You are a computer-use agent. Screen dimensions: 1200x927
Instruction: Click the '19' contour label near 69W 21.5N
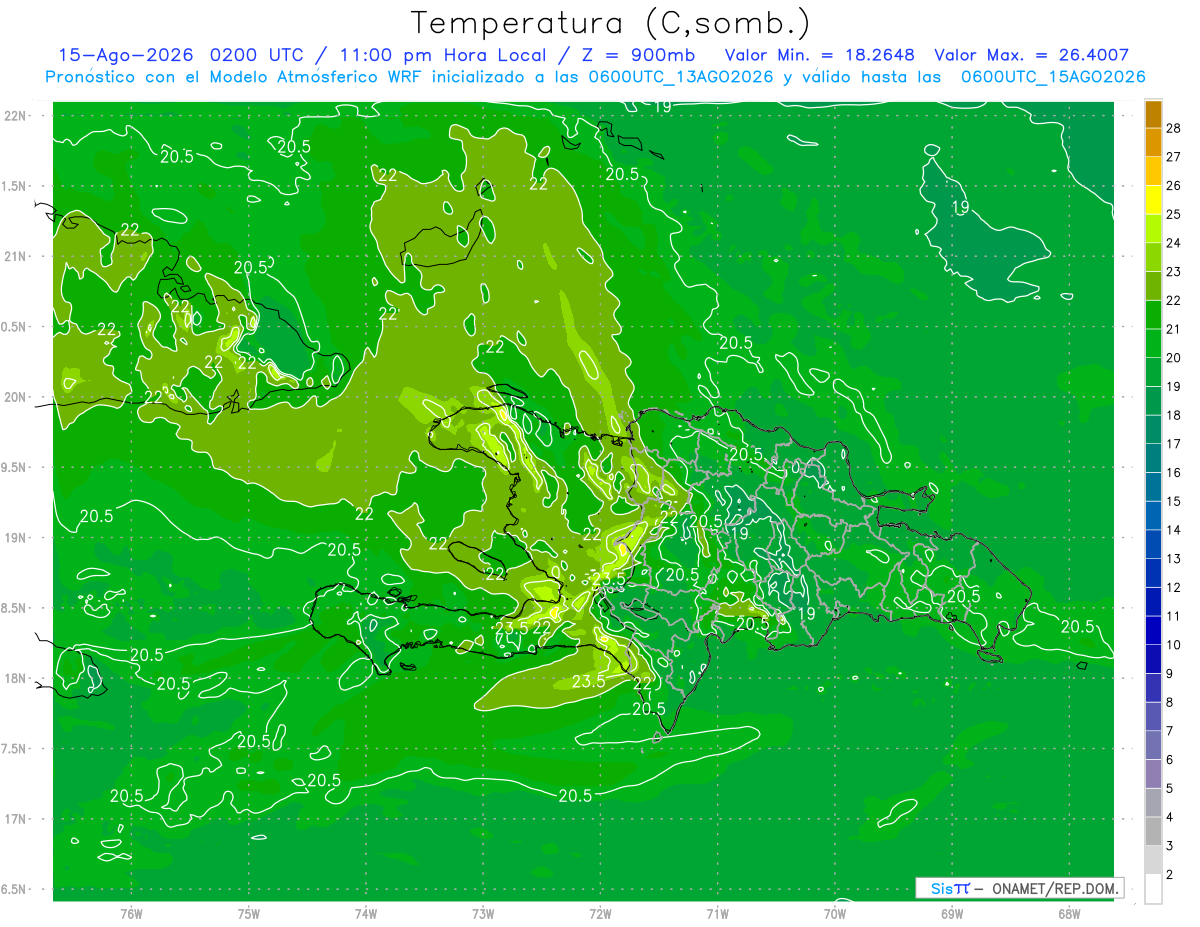coord(961,207)
